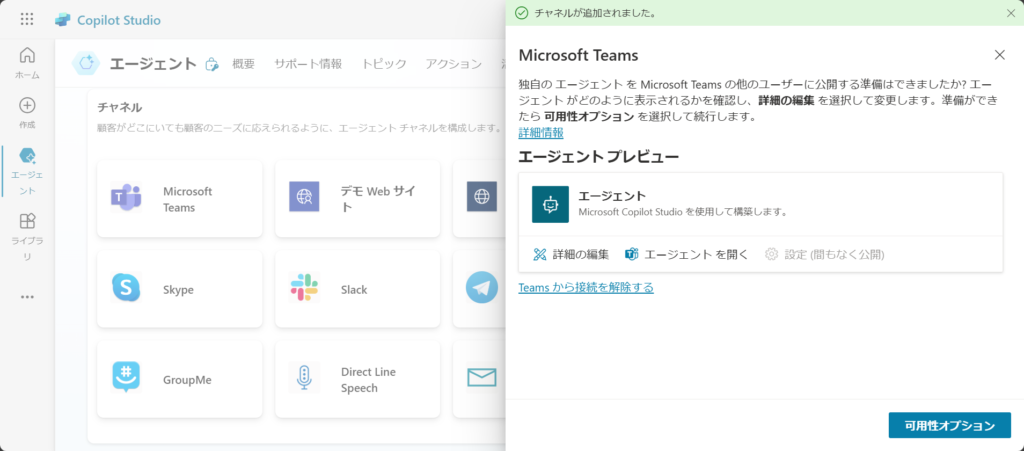The width and height of the screenshot is (1024, 451).
Task: Switch to the 概要 tab
Action: pyautogui.click(x=243, y=64)
